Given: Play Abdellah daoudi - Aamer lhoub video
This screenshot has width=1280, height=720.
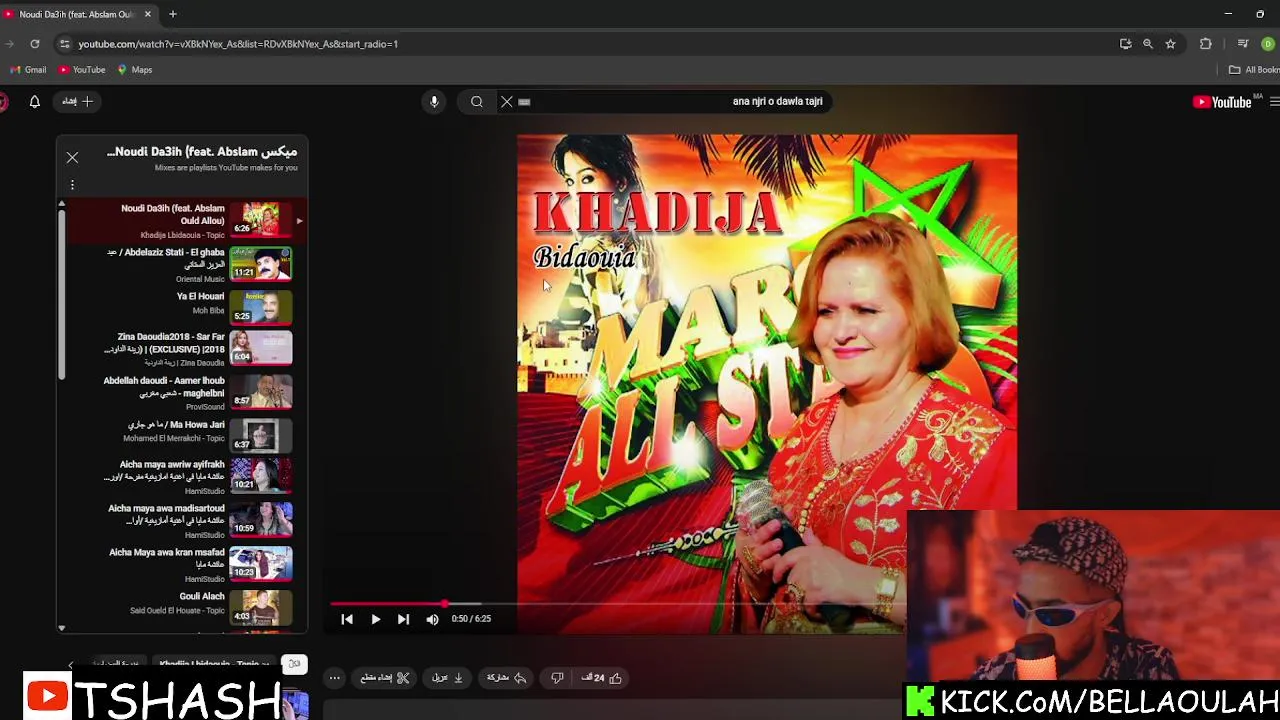Looking at the screenshot, I should pos(182,392).
